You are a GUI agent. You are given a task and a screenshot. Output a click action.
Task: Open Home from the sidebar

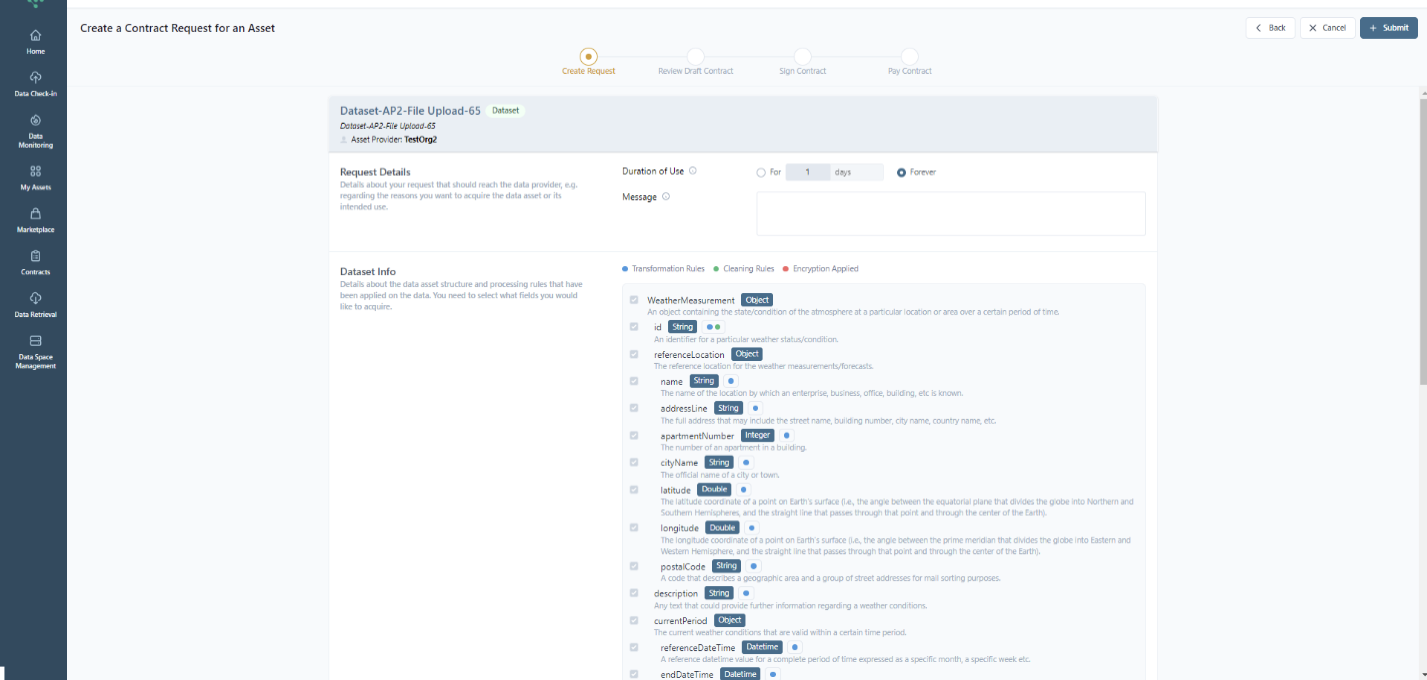(x=35, y=41)
